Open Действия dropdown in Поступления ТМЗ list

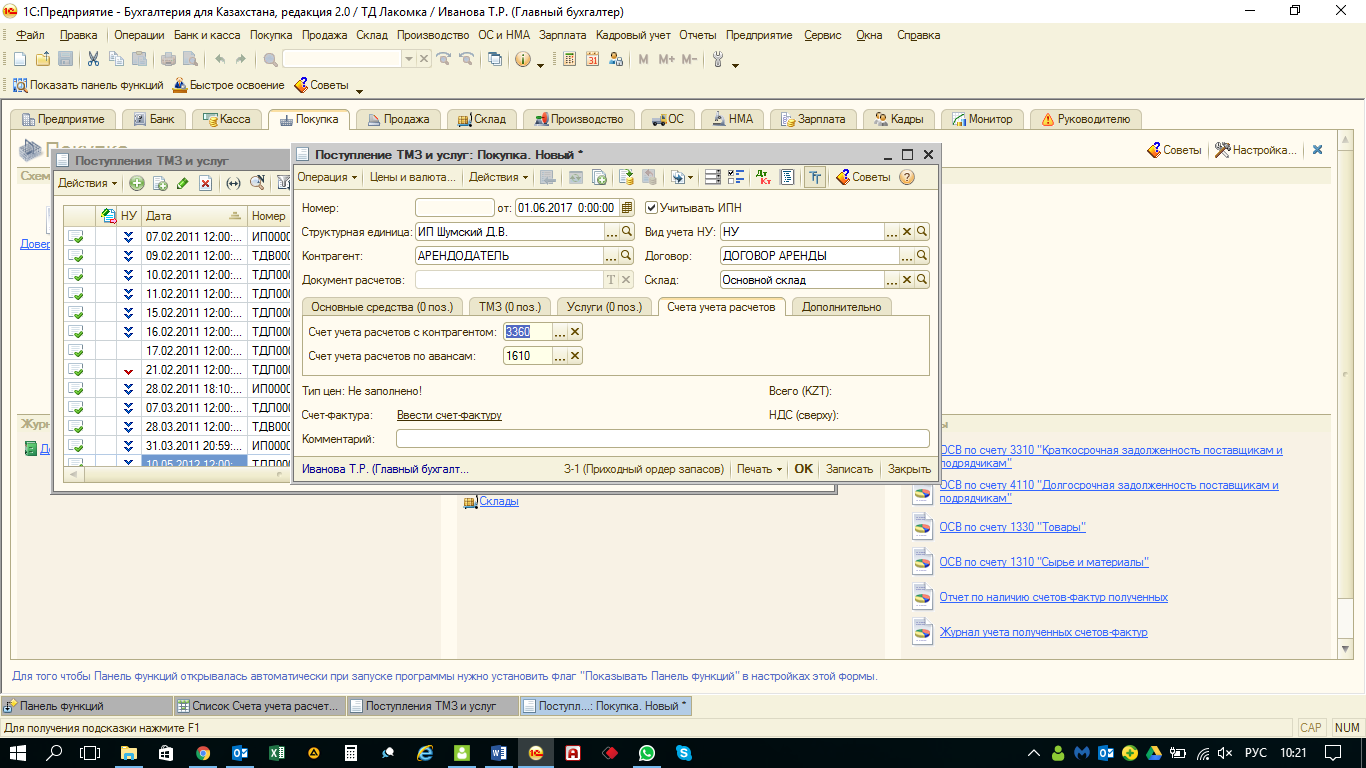[88, 183]
